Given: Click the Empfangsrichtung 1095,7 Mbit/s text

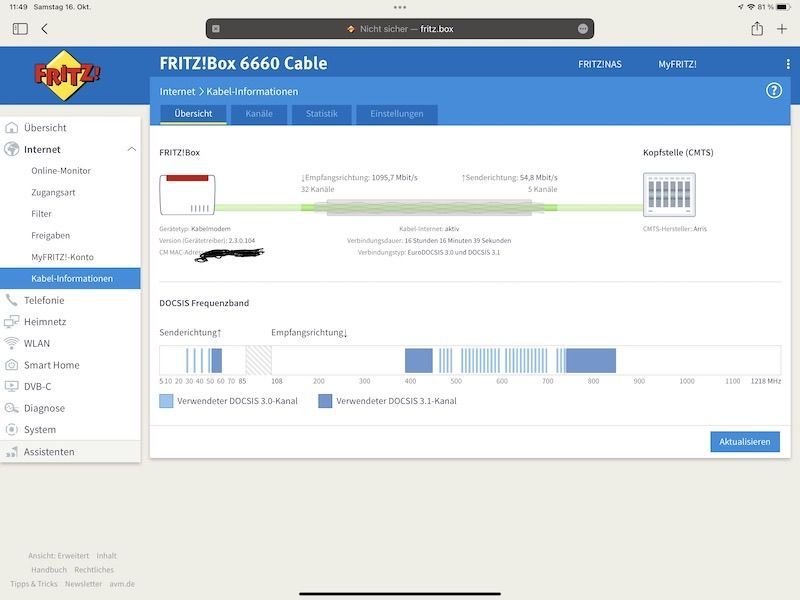Looking at the screenshot, I should pyautogui.click(x=359, y=178).
